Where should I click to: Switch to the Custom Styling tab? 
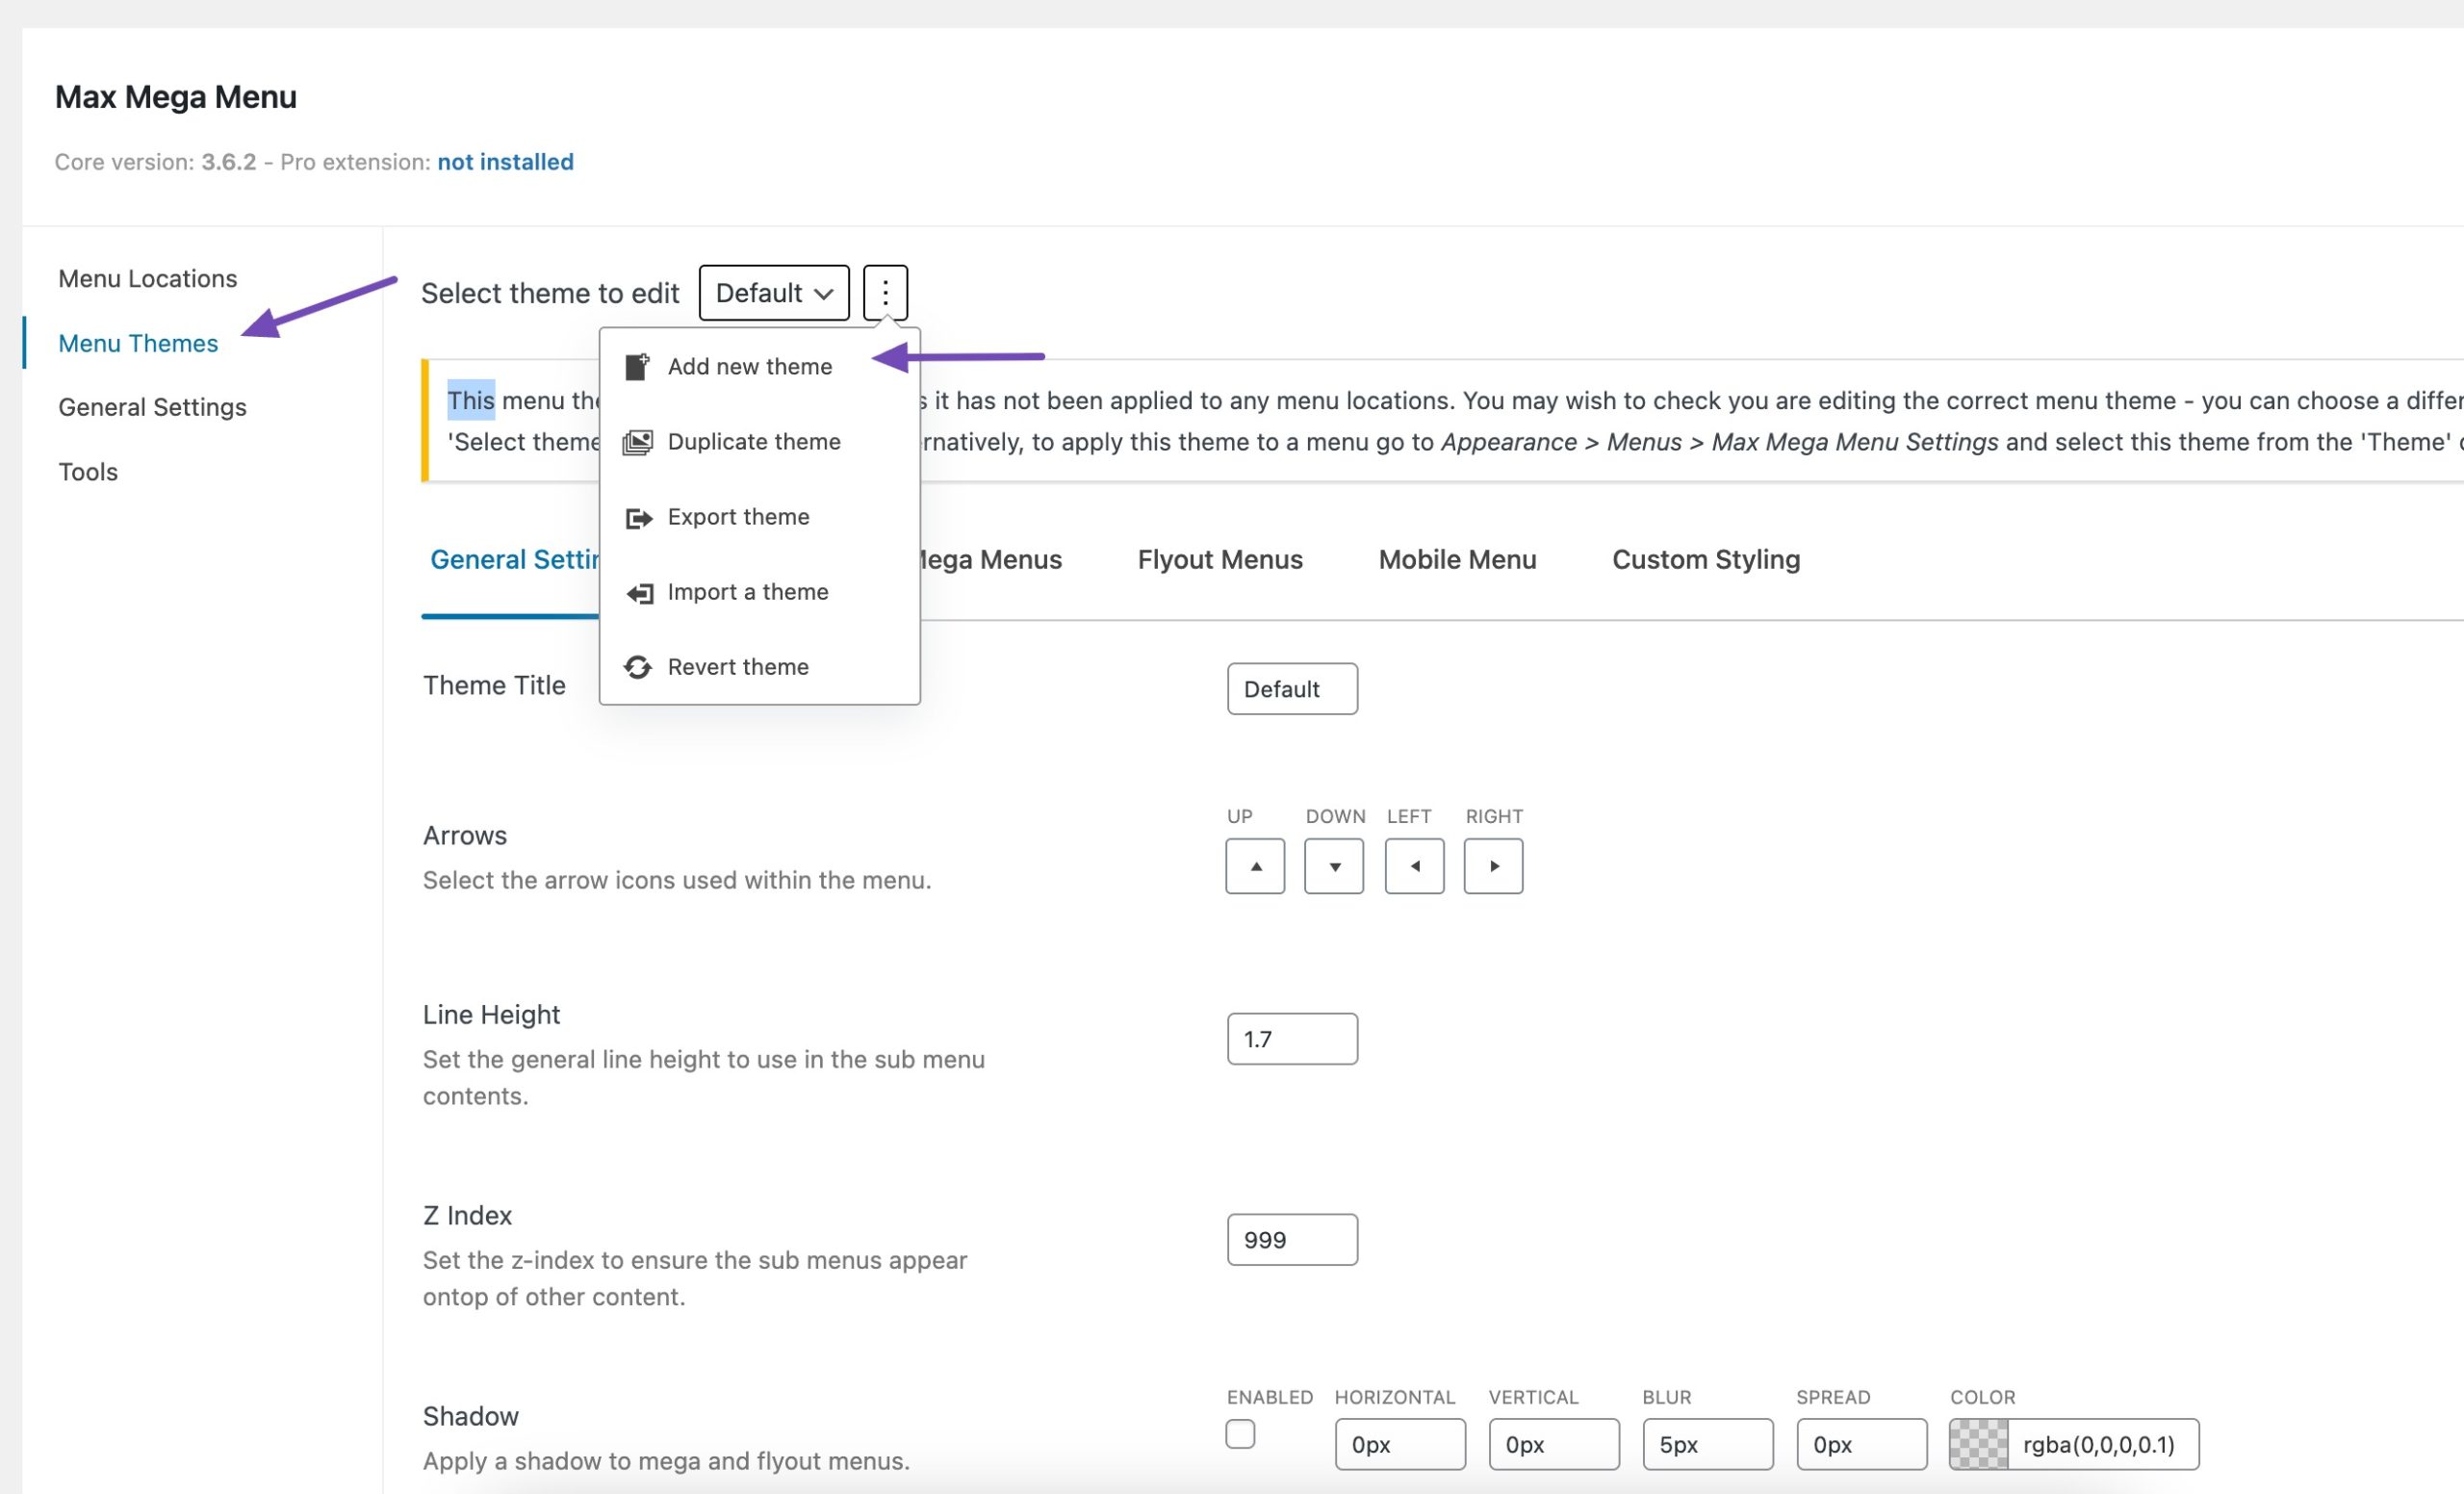(1706, 560)
